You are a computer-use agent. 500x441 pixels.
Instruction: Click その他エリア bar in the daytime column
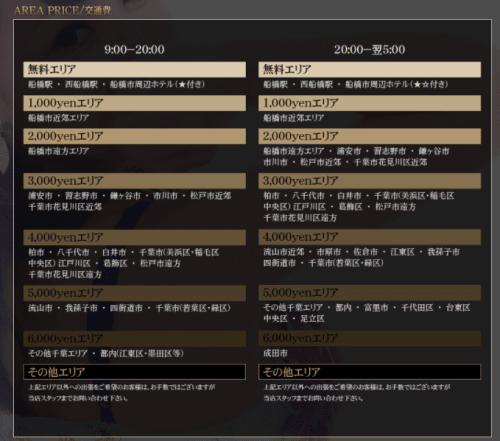tap(135, 372)
